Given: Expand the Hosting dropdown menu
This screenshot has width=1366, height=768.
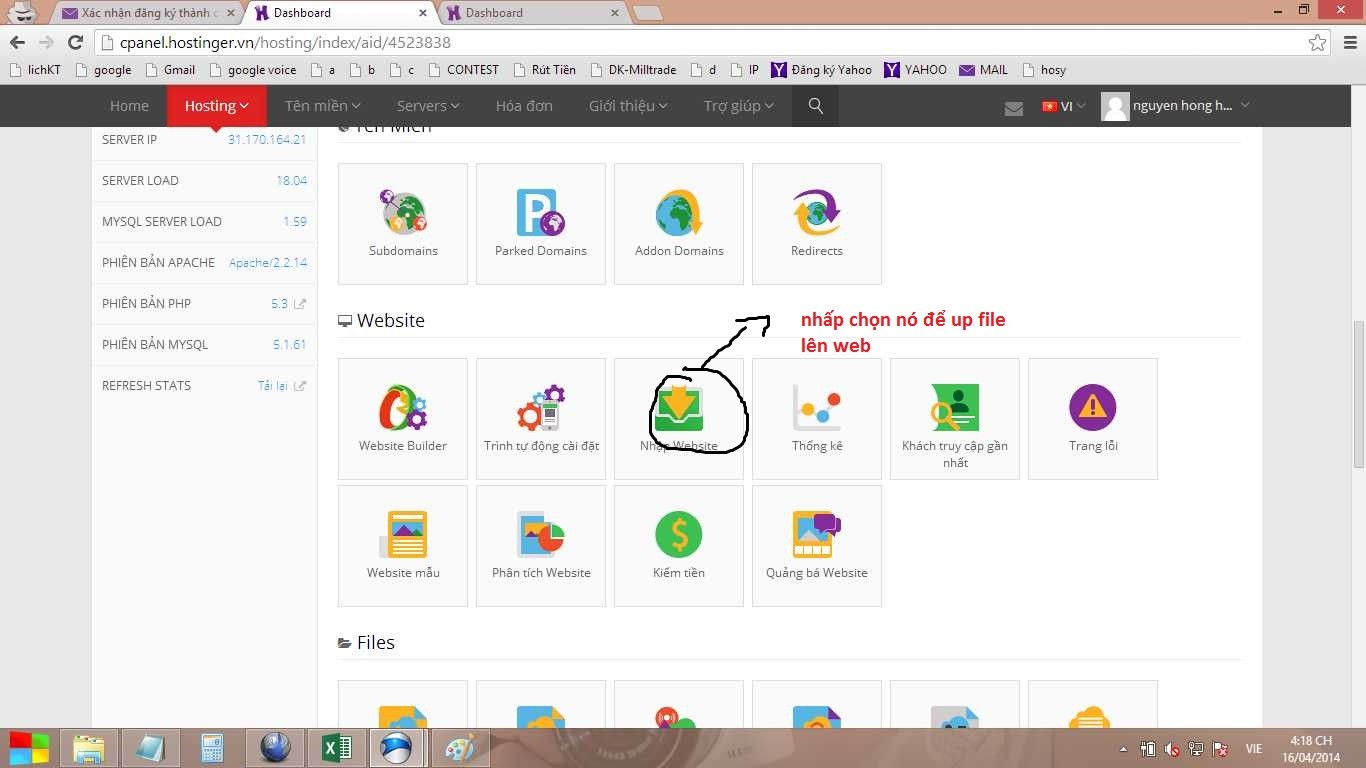Looking at the screenshot, I should point(216,106).
